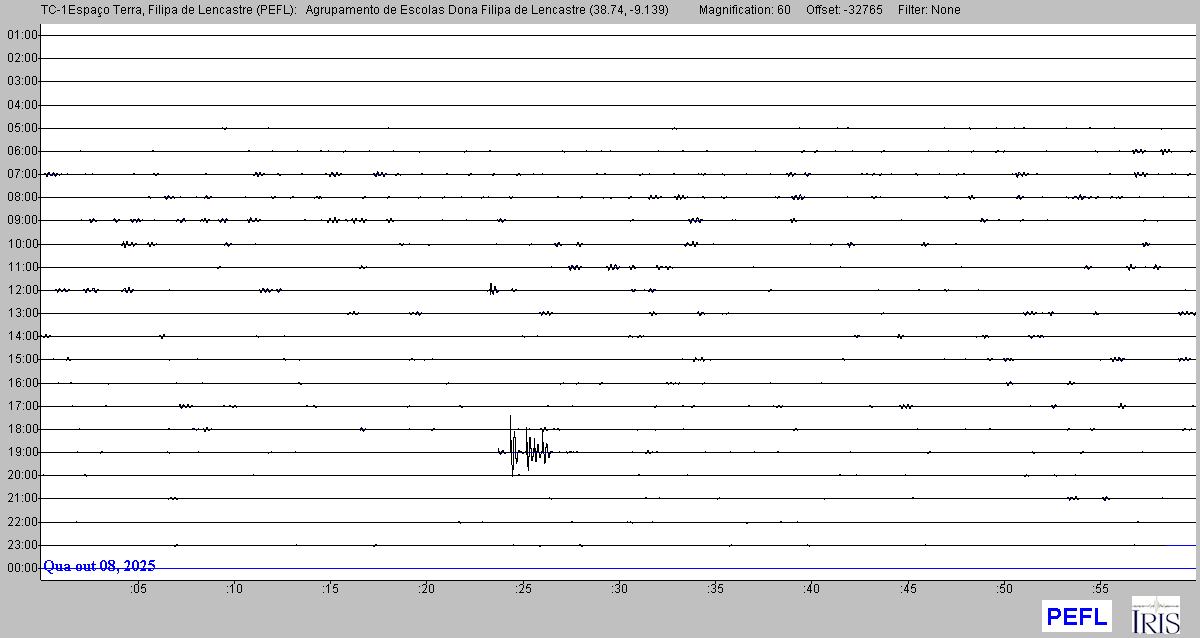Click the Magnification: 60 header text

[744, 10]
